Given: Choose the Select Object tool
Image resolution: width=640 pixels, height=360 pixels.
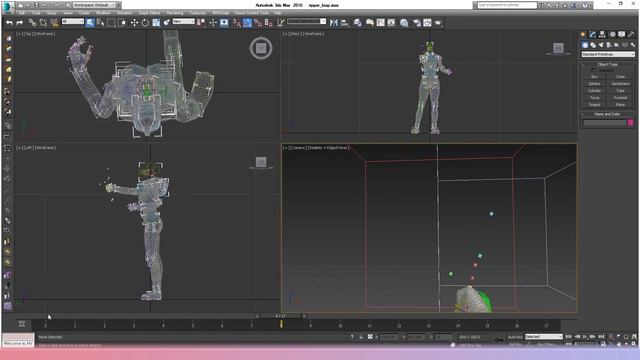Looking at the screenshot, I should pyautogui.click(x=90, y=23).
